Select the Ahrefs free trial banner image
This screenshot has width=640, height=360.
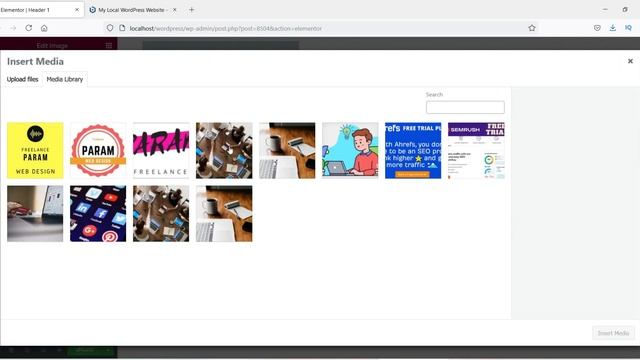[x=413, y=150]
